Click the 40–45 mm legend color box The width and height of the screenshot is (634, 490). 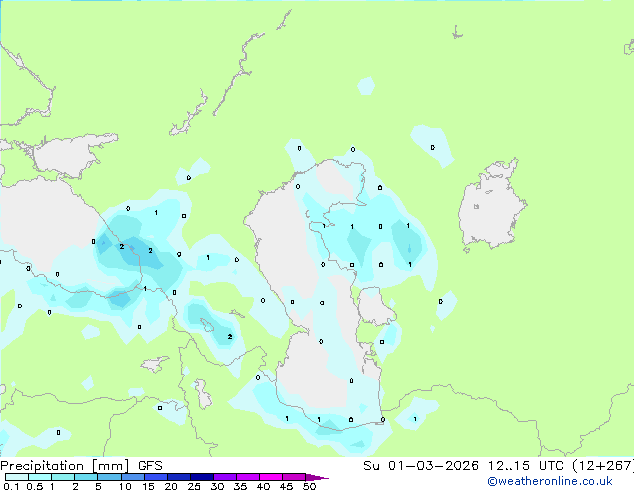click(x=271, y=477)
